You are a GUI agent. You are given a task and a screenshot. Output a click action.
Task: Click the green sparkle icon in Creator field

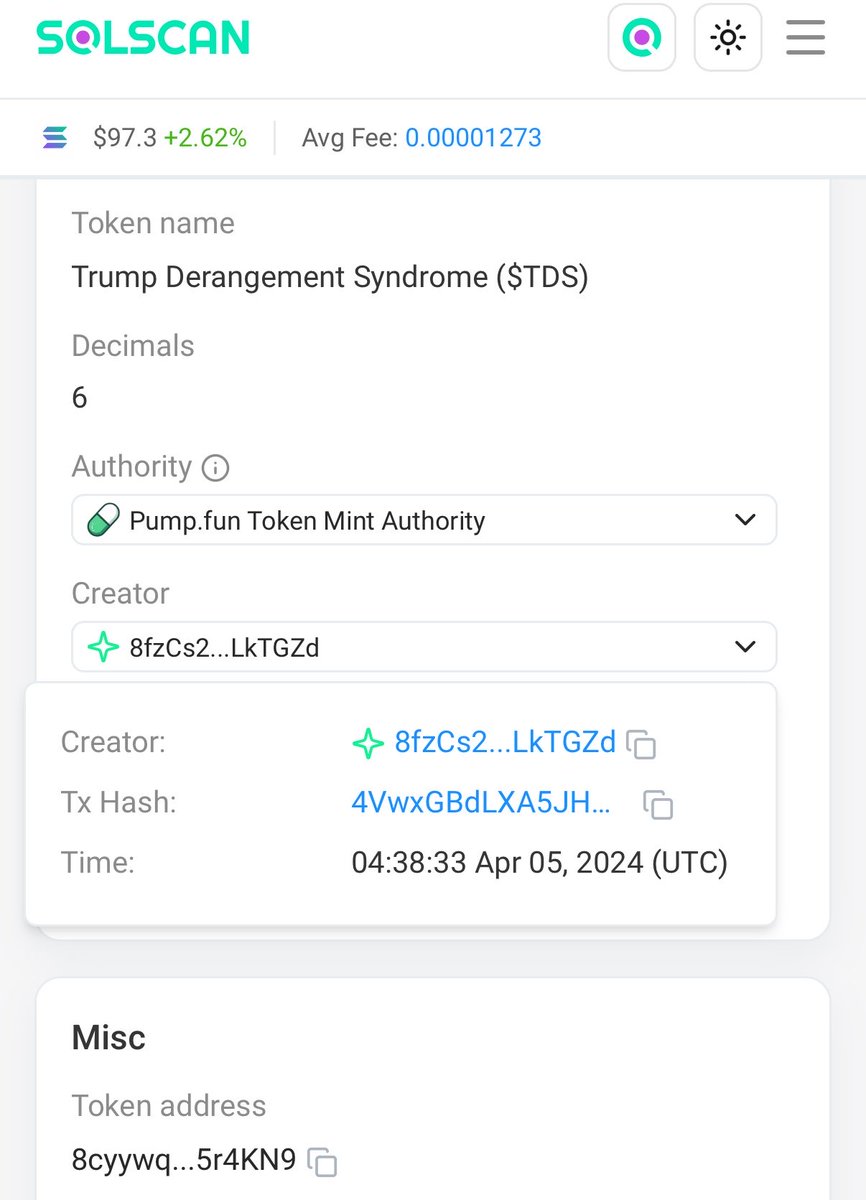point(103,647)
